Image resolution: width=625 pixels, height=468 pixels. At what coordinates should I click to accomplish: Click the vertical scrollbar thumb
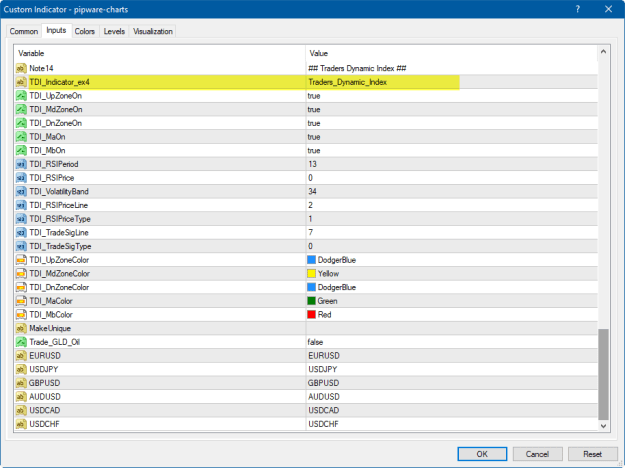pyautogui.click(x=603, y=374)
